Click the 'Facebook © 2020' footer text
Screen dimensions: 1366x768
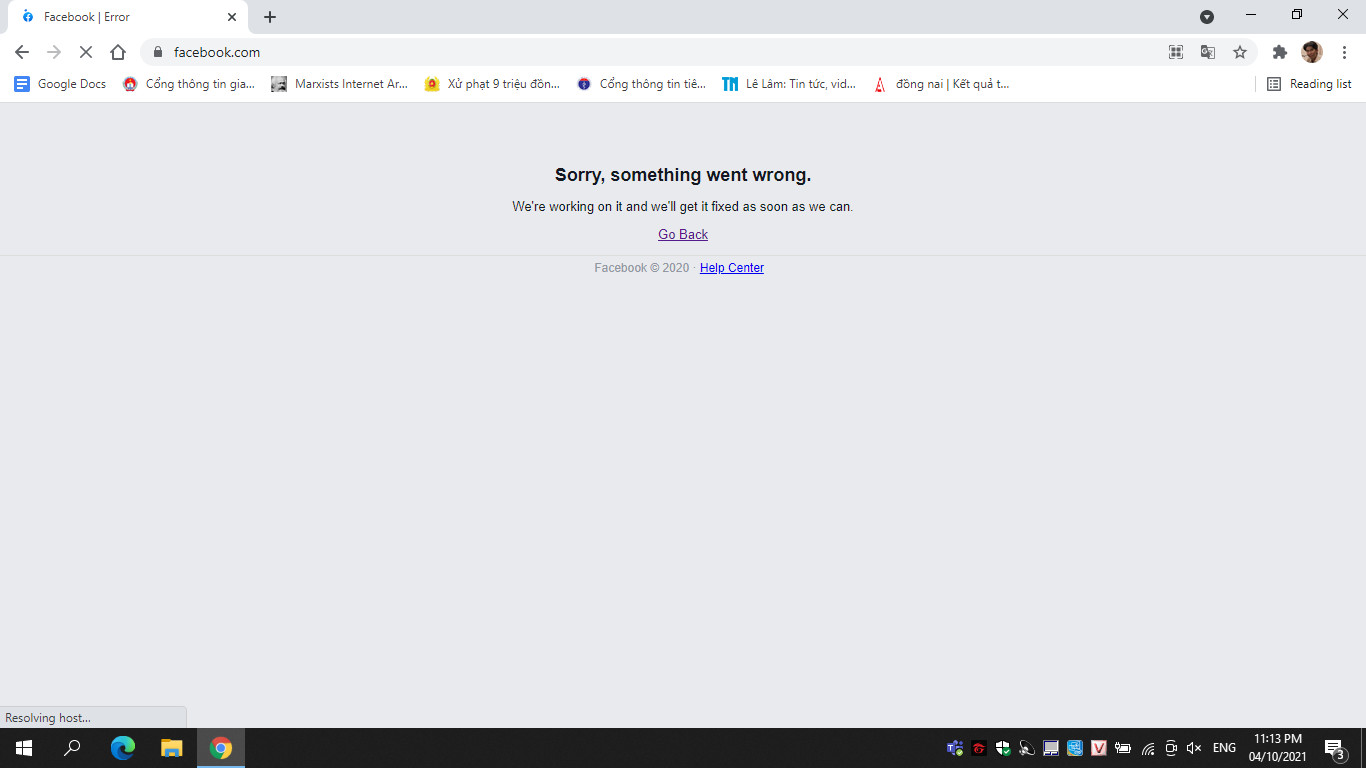(642, 268)
